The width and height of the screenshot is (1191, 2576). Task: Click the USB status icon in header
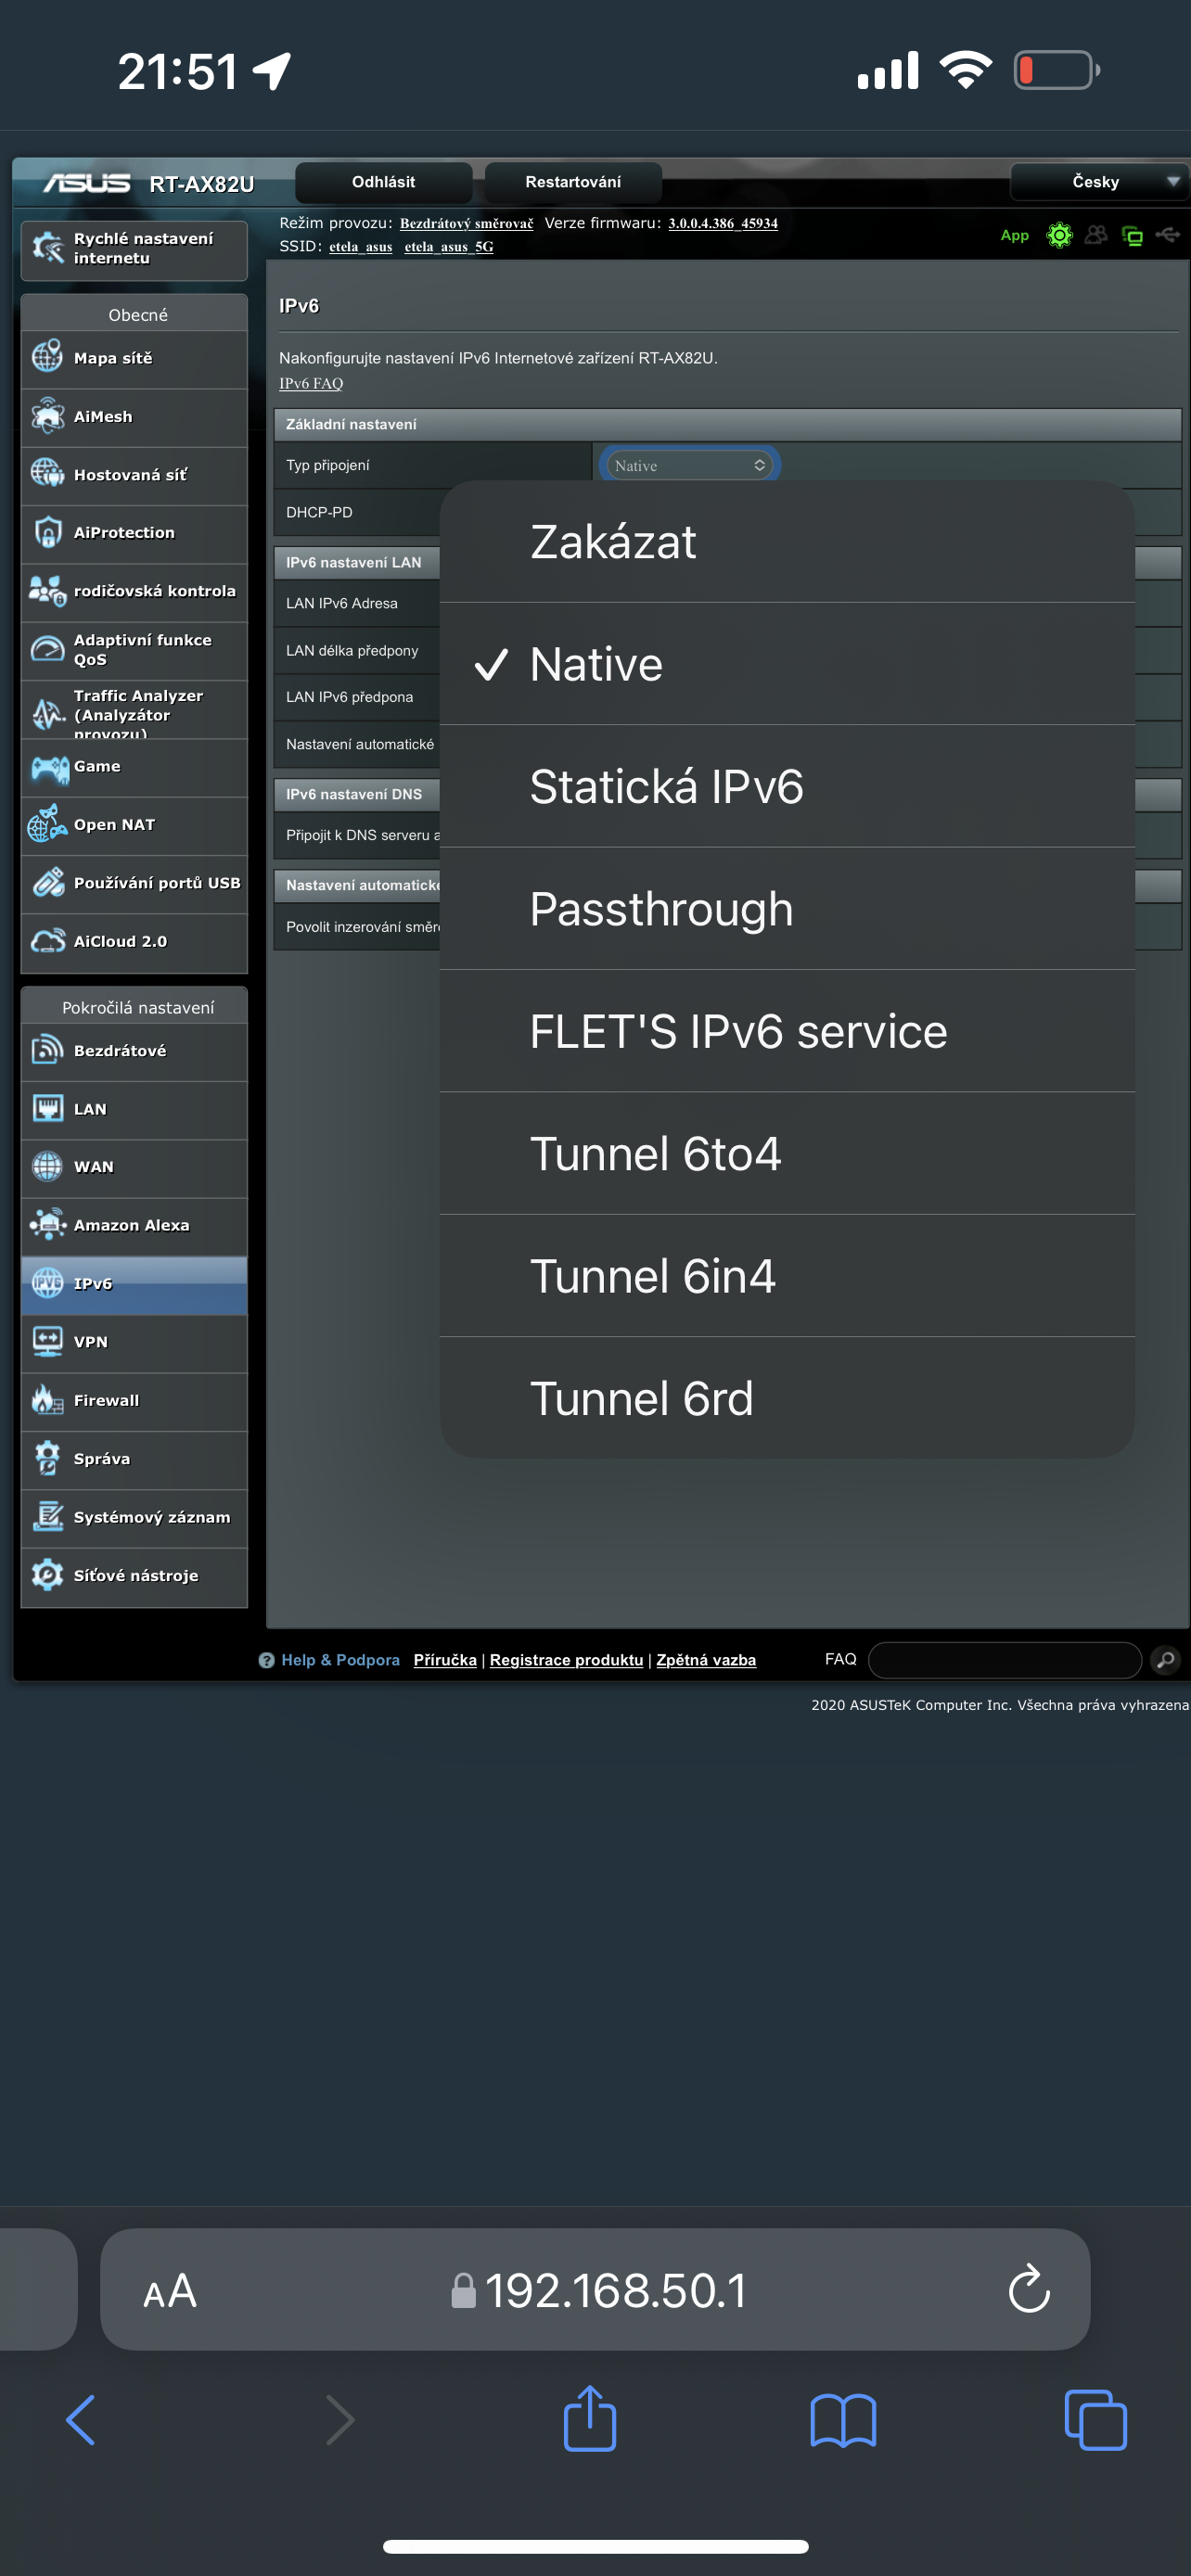1167,235
